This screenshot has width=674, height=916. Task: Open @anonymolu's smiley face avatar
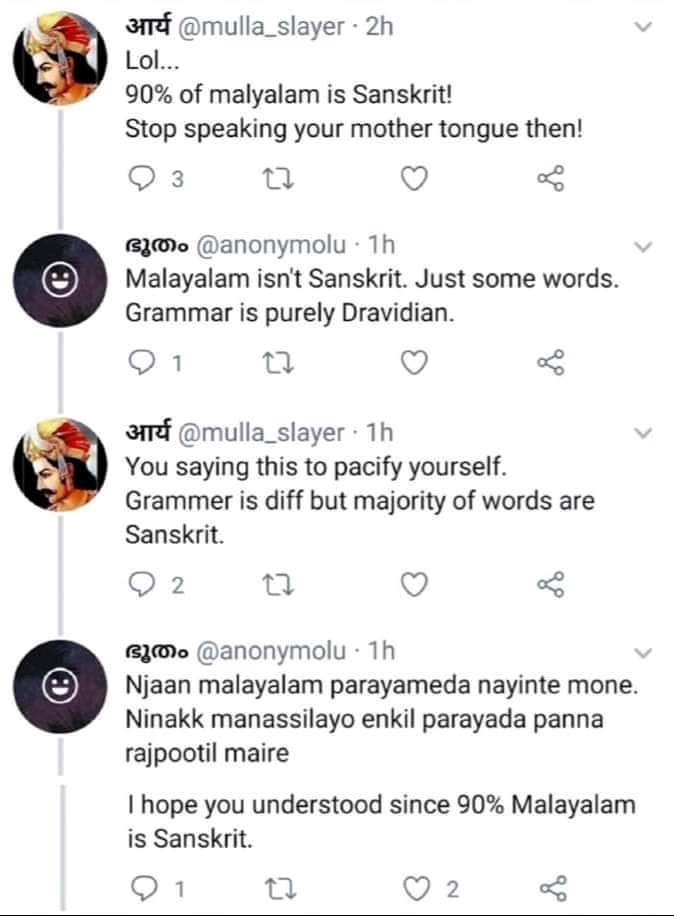[62, 279]
